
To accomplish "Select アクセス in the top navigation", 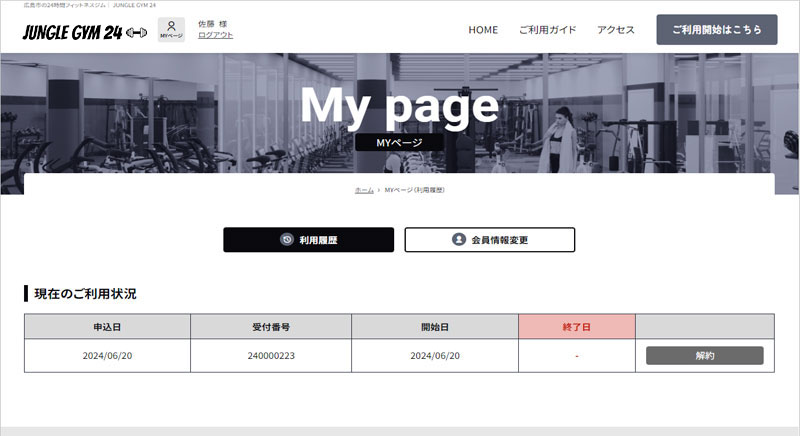I will pos(616,30).
